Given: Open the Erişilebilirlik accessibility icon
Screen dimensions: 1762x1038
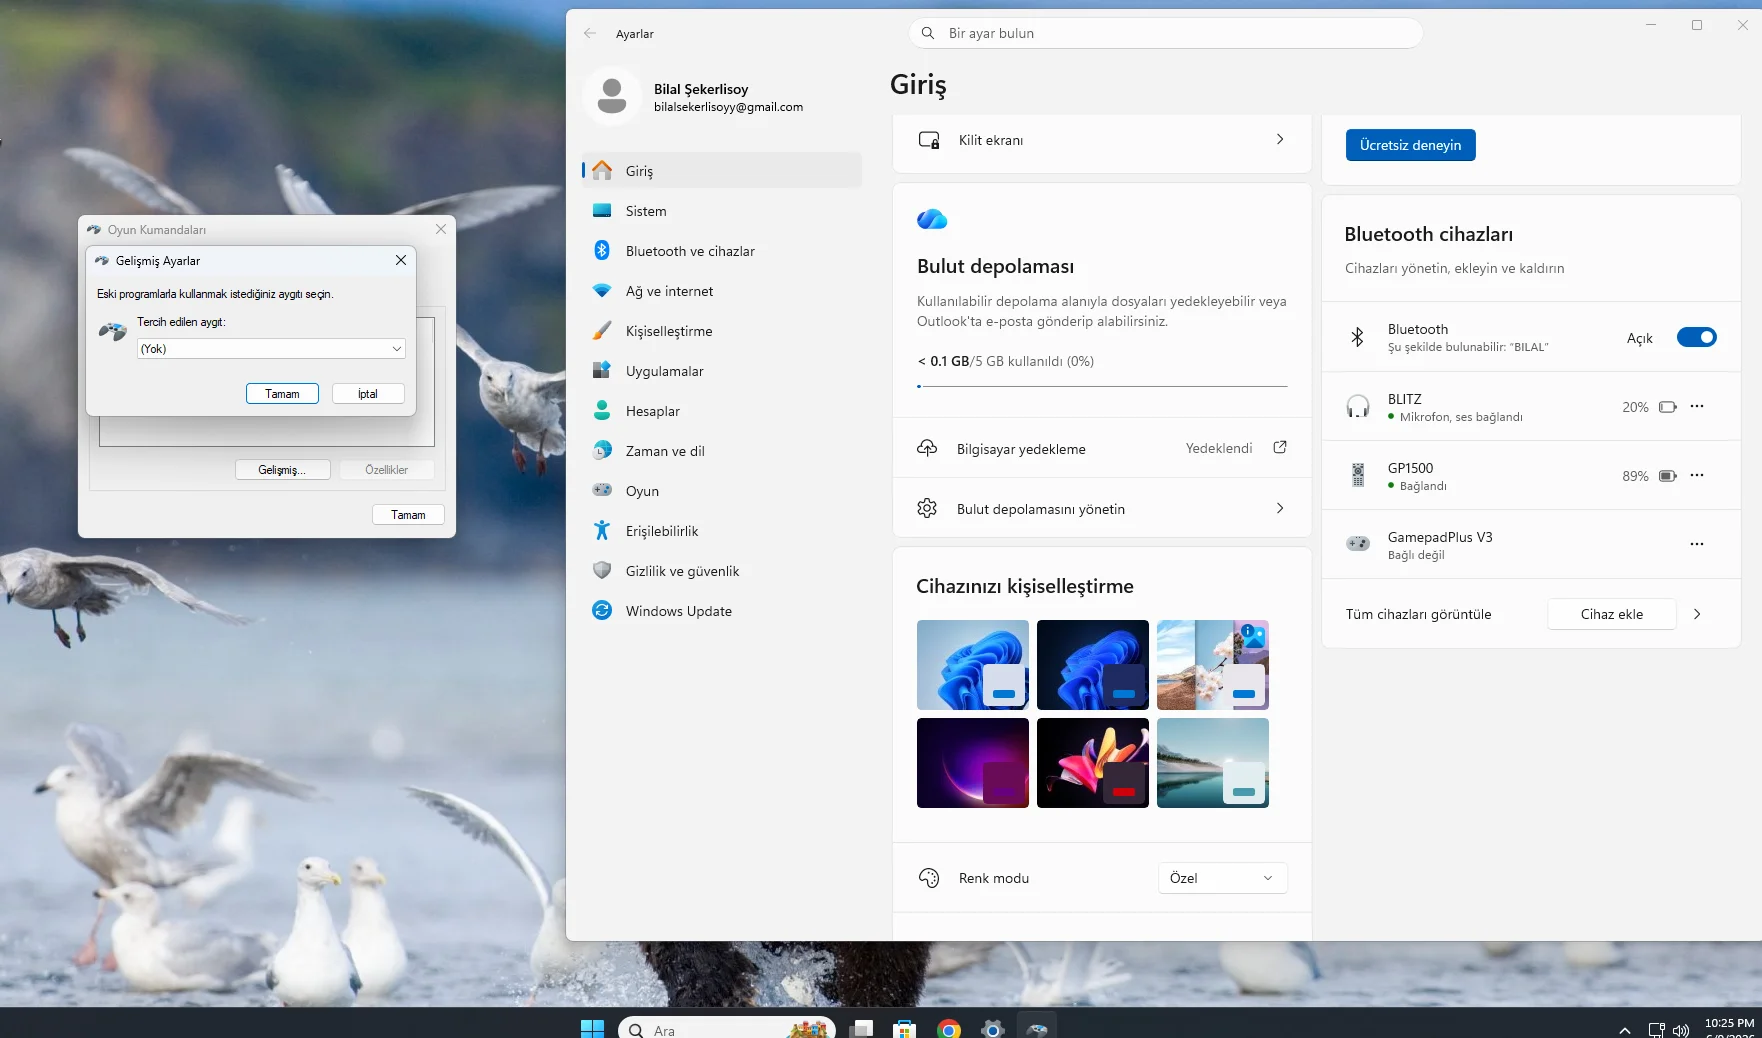Looking at the screenshot, I should (602, 531).
